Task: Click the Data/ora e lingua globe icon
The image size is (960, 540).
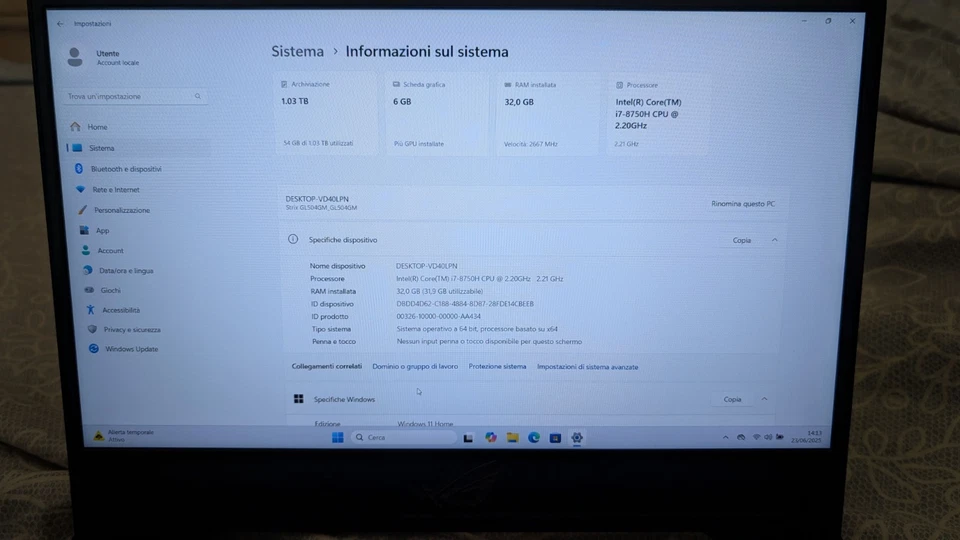Action: coord(88,270)
